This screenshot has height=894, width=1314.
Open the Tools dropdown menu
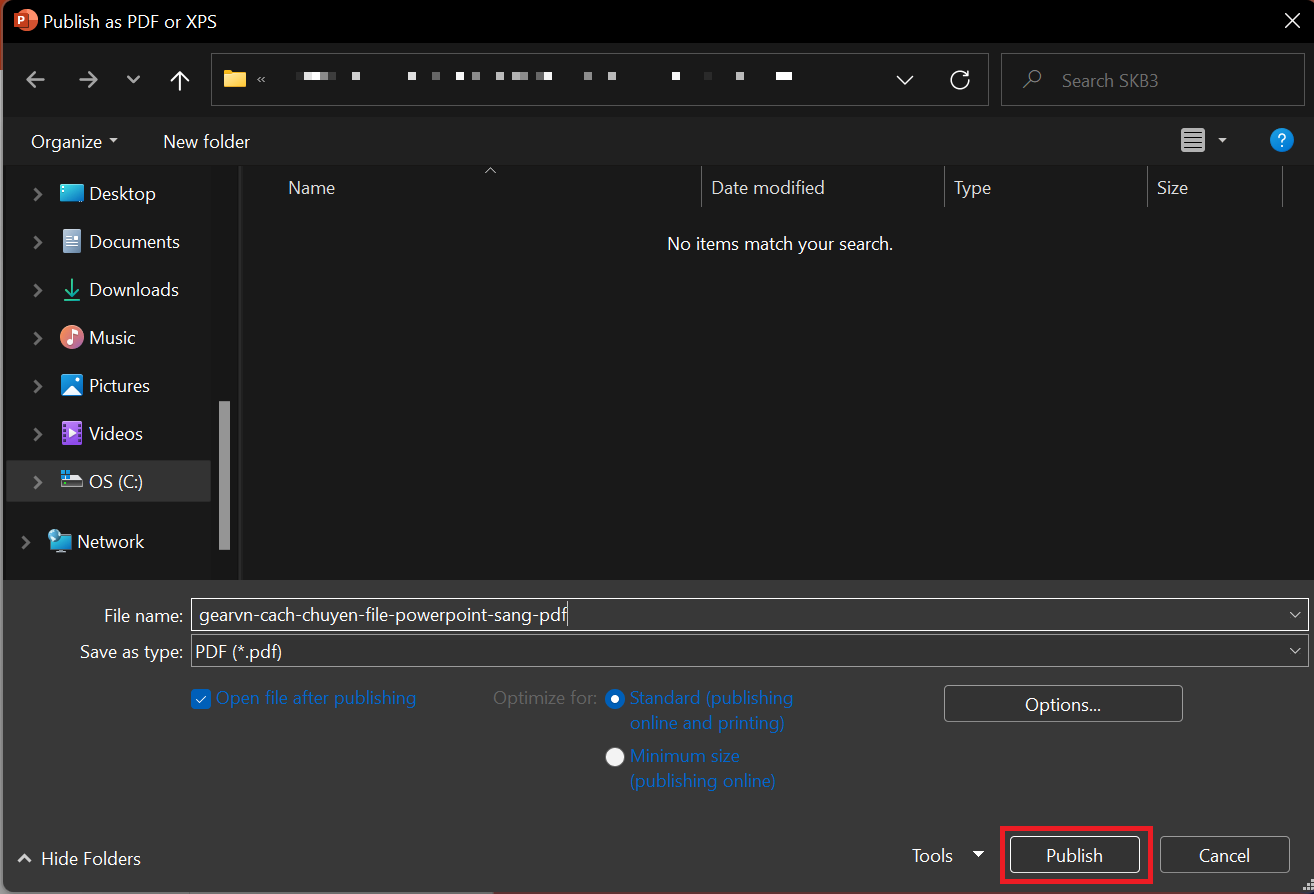(x=948, y=855)
